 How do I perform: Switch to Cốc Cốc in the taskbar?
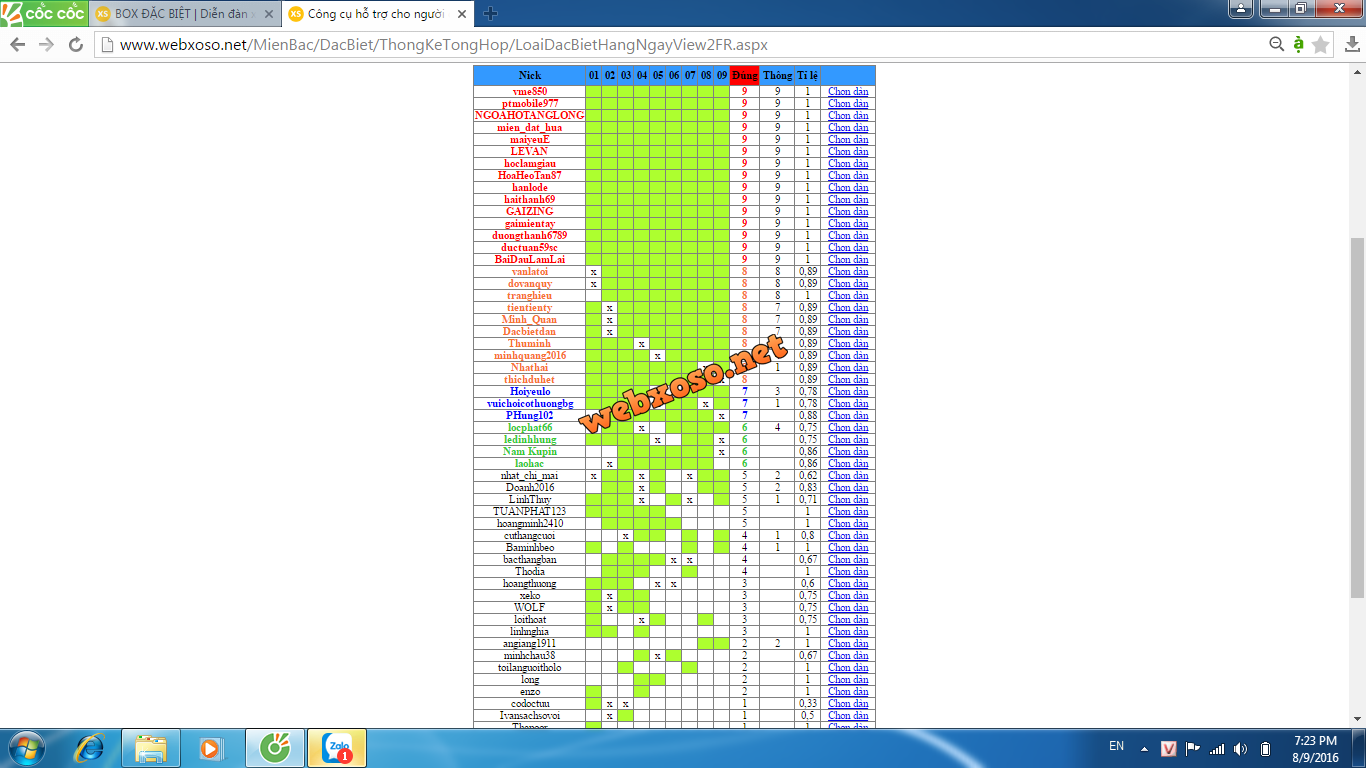273,748
